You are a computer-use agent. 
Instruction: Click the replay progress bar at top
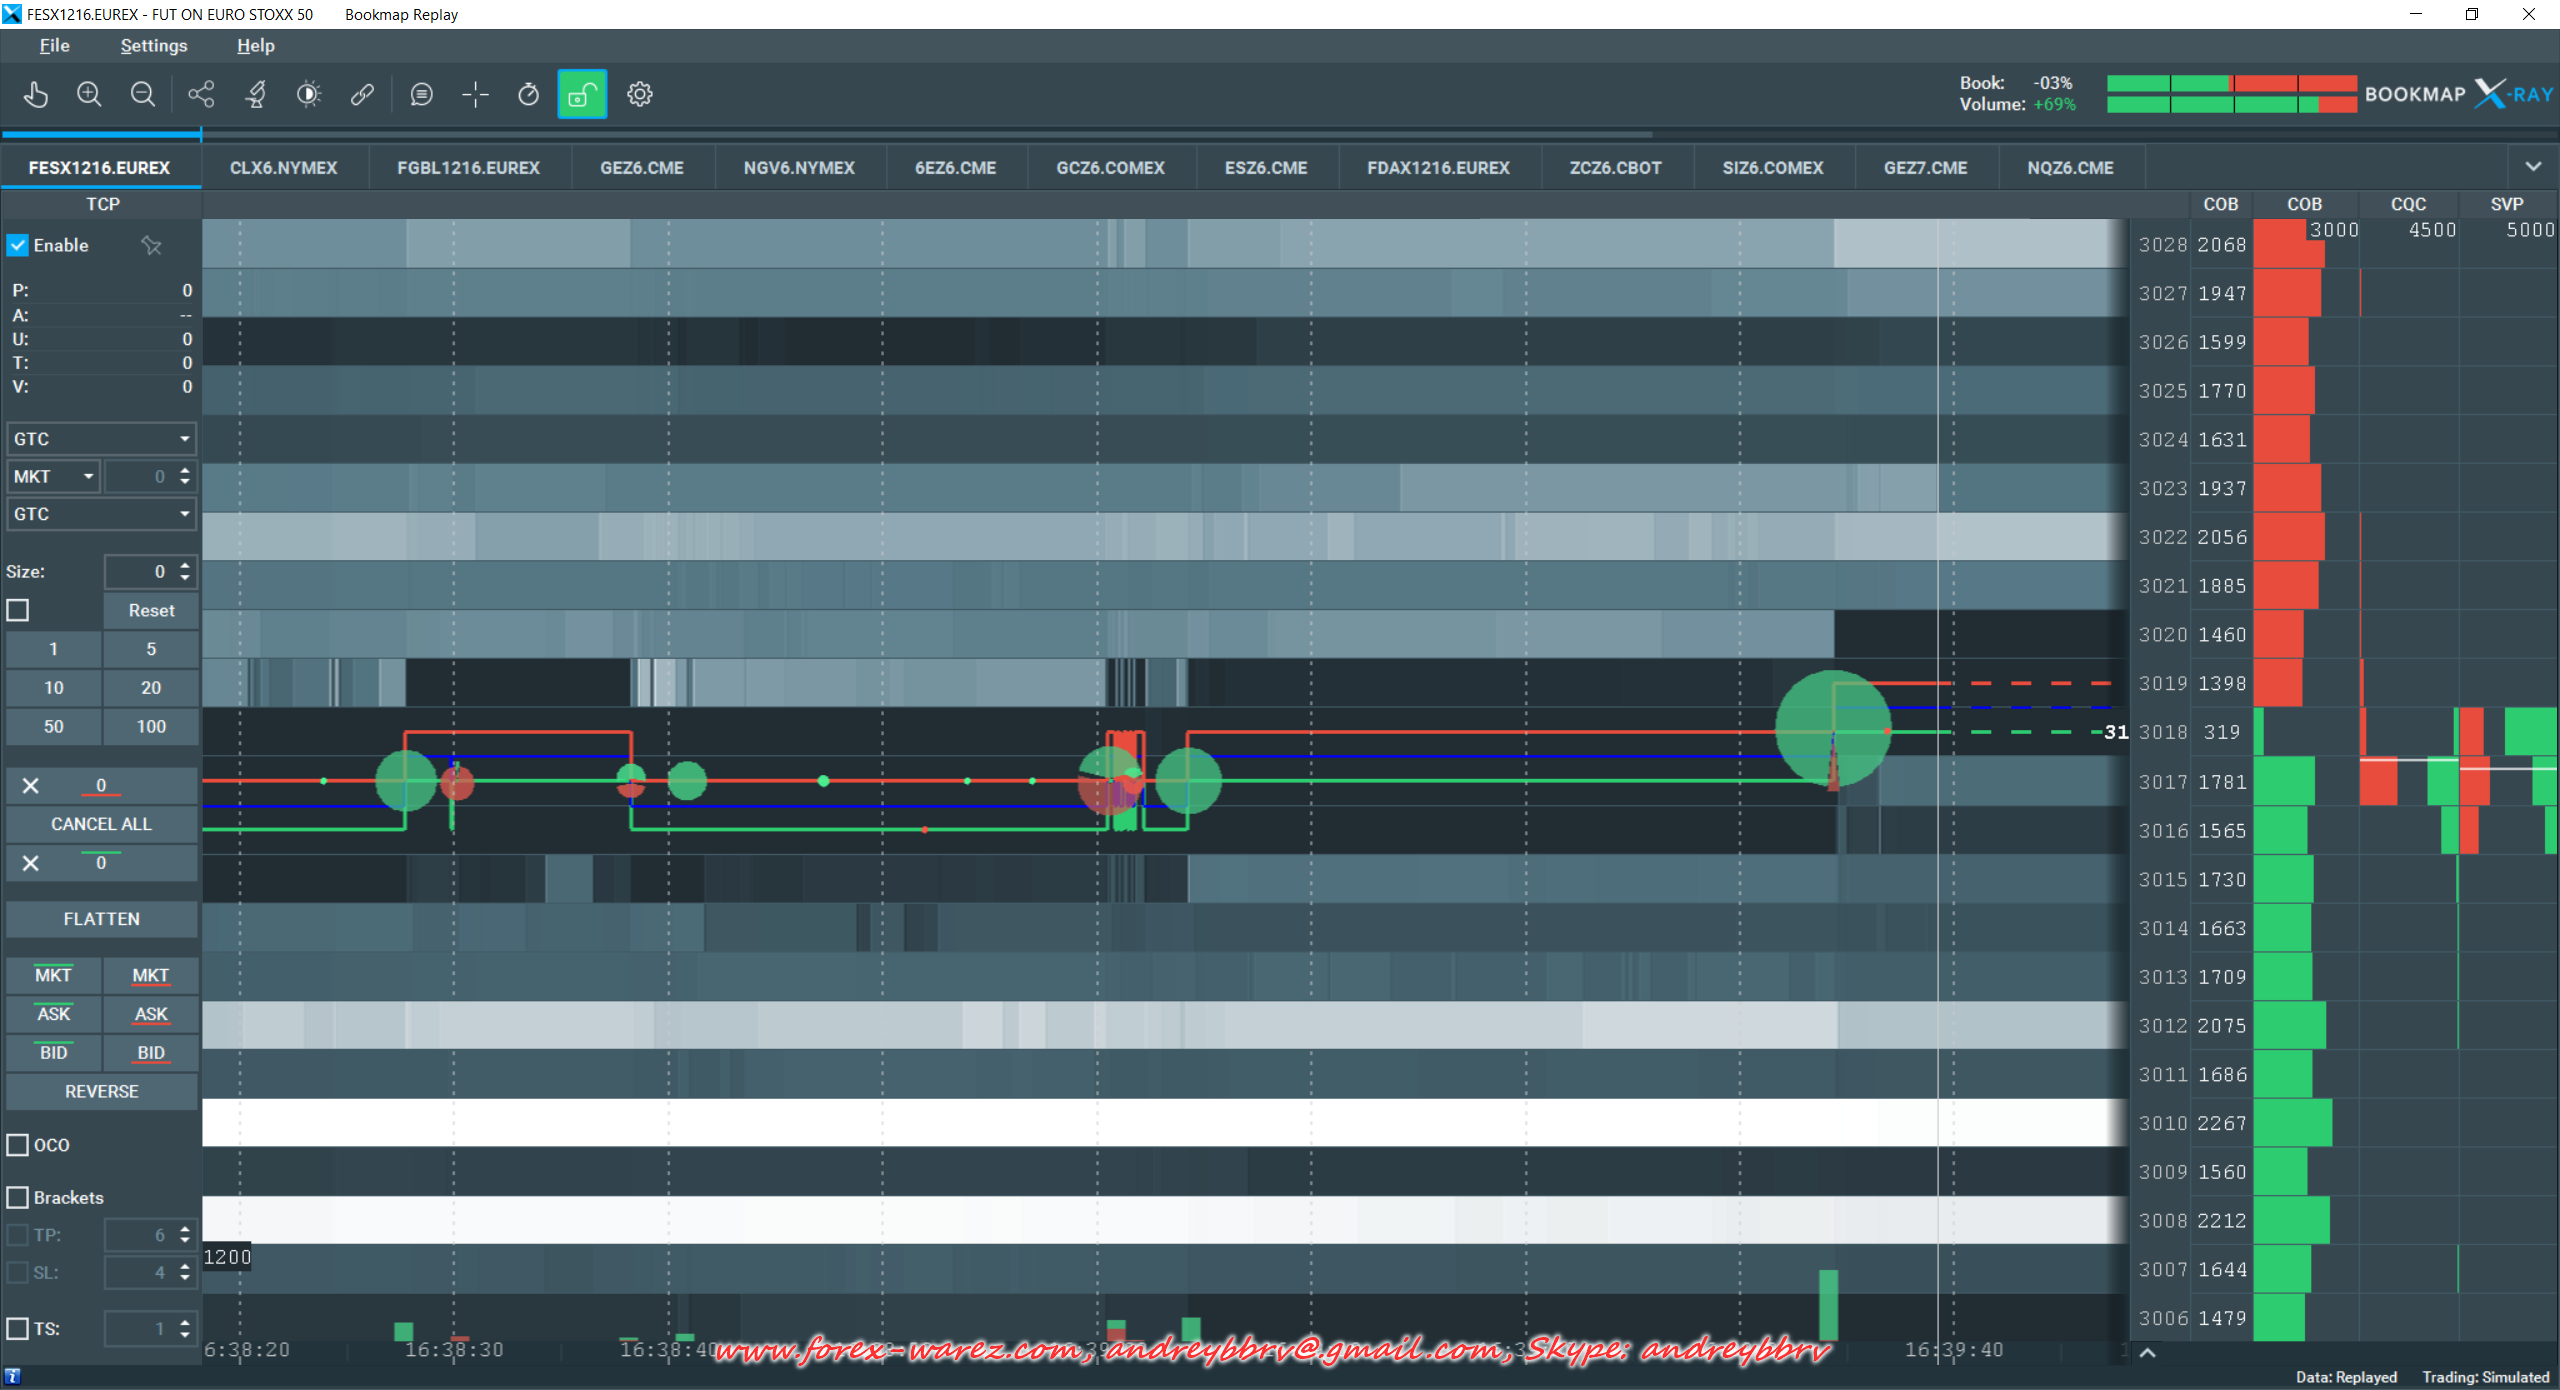point(900,133)
